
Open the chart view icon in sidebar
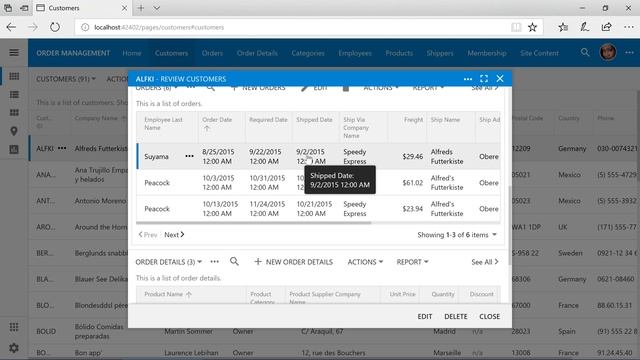[14, 149]
